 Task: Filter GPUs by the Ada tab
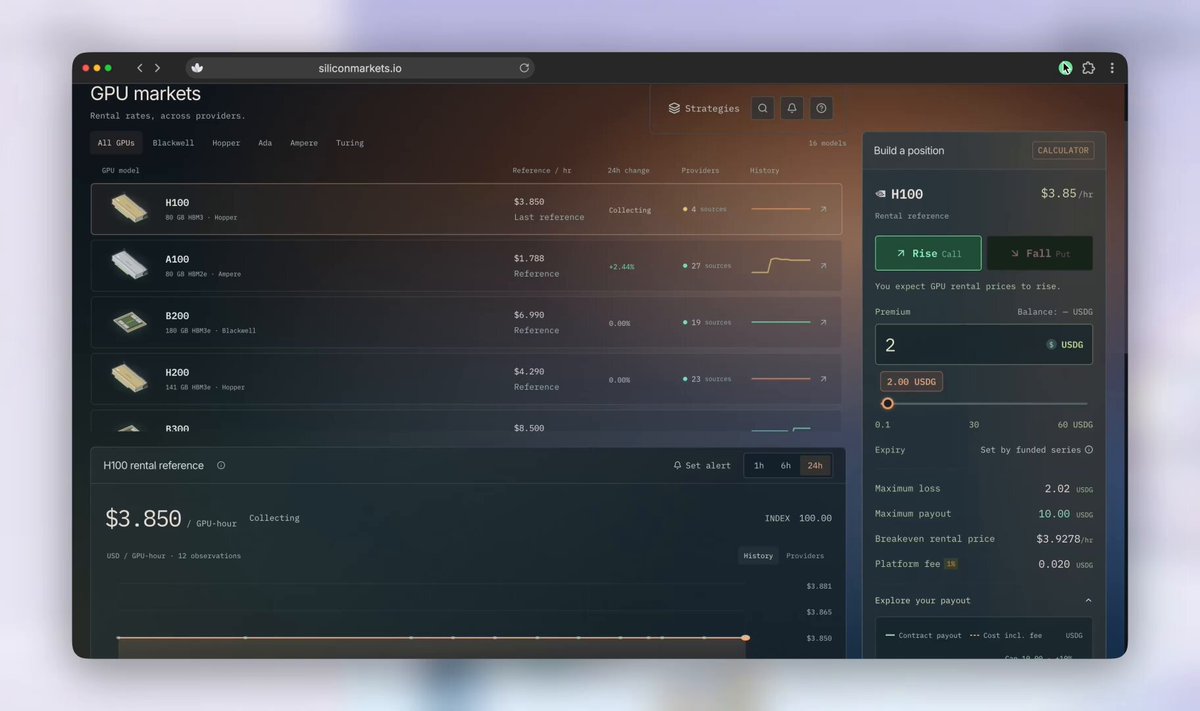coord(265,143)
